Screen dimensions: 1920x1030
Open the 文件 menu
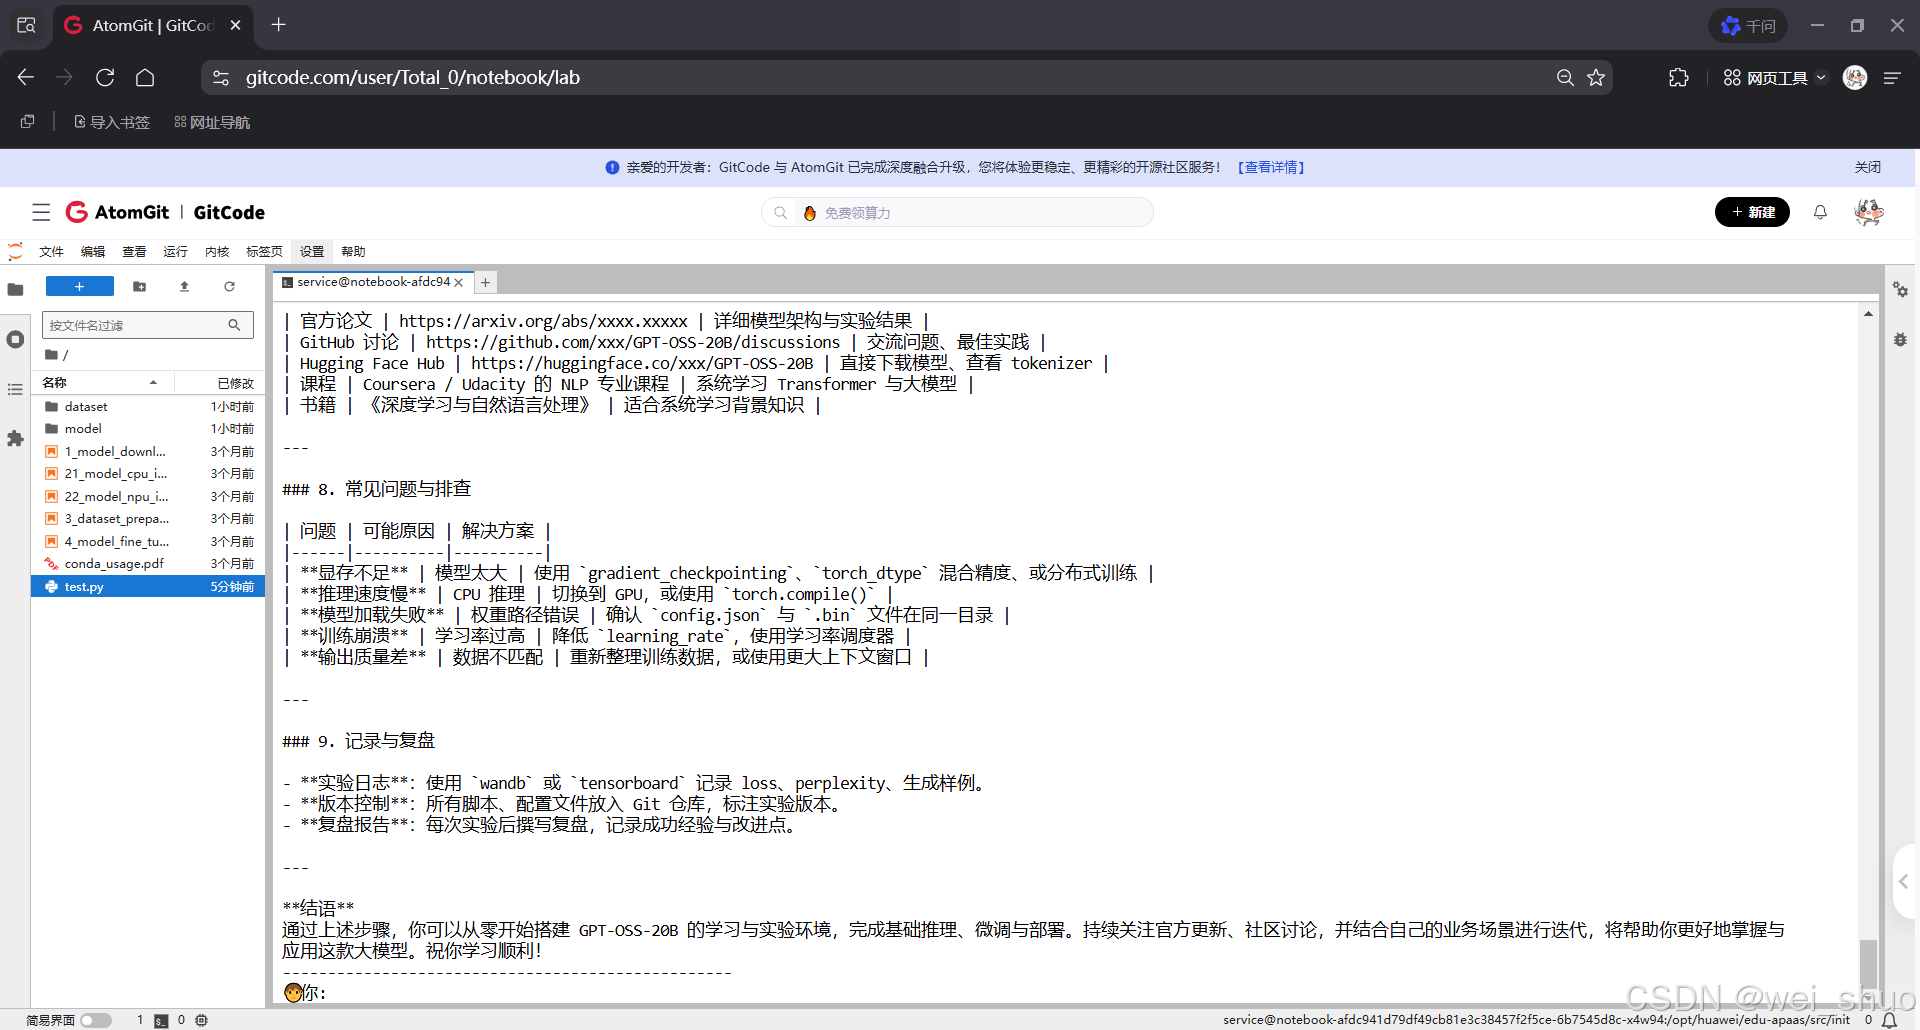coord(51,251)
